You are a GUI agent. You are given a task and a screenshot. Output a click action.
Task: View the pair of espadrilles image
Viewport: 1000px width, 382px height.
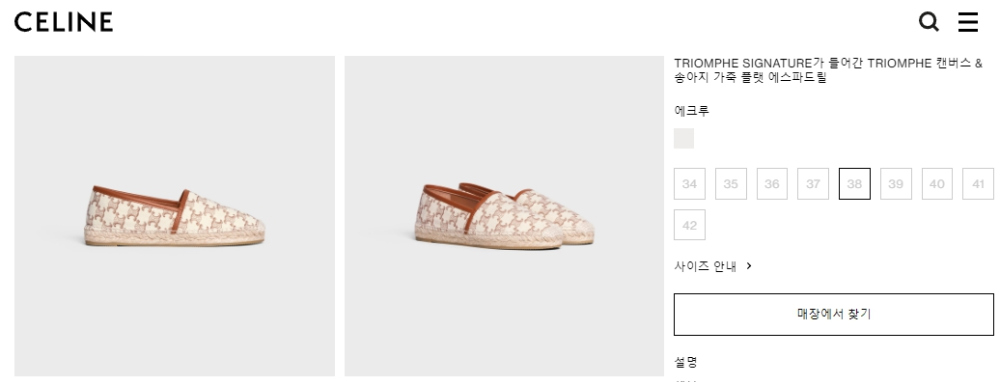(504, 216)
